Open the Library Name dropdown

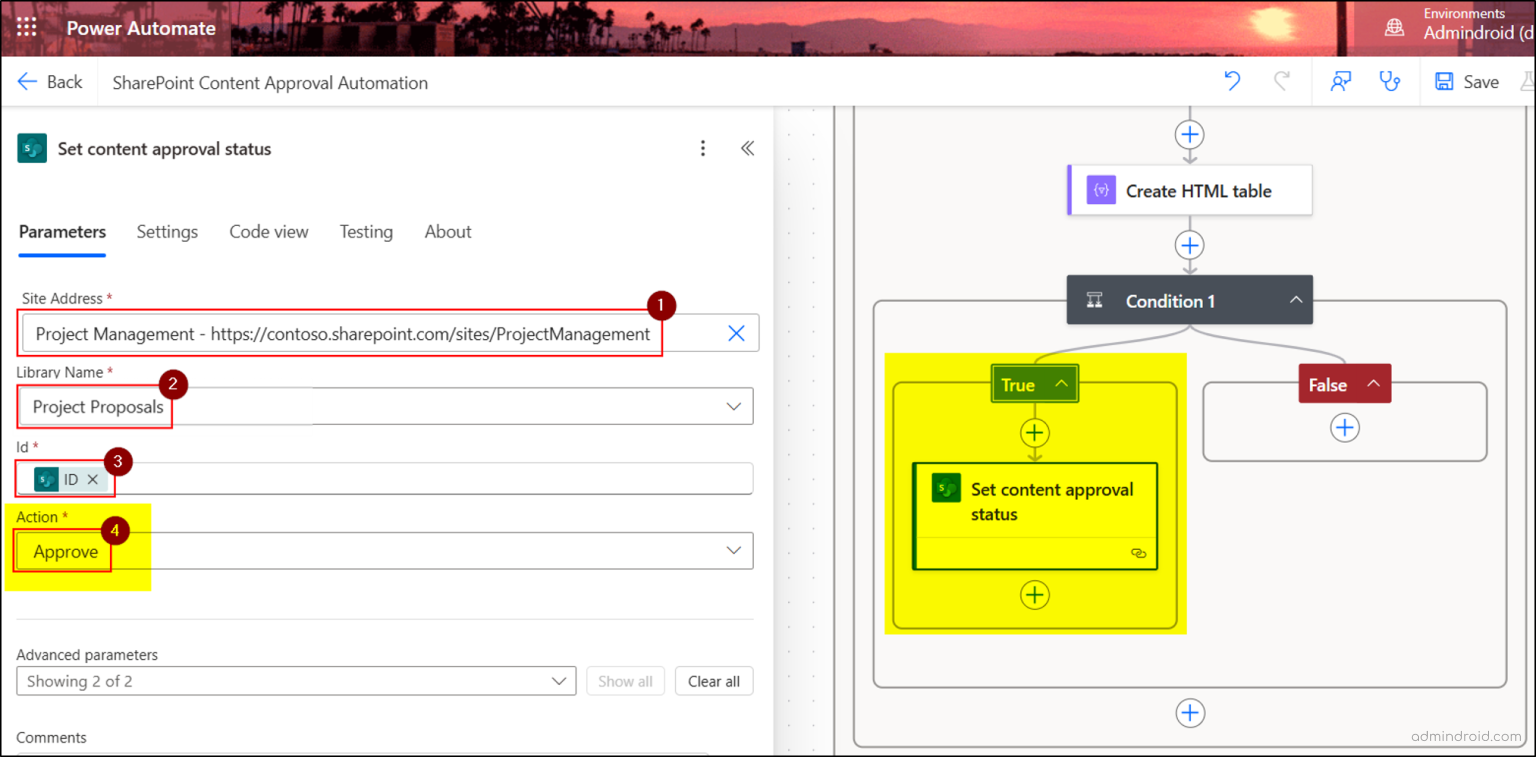pyautogui.click(x=733, y=406)
